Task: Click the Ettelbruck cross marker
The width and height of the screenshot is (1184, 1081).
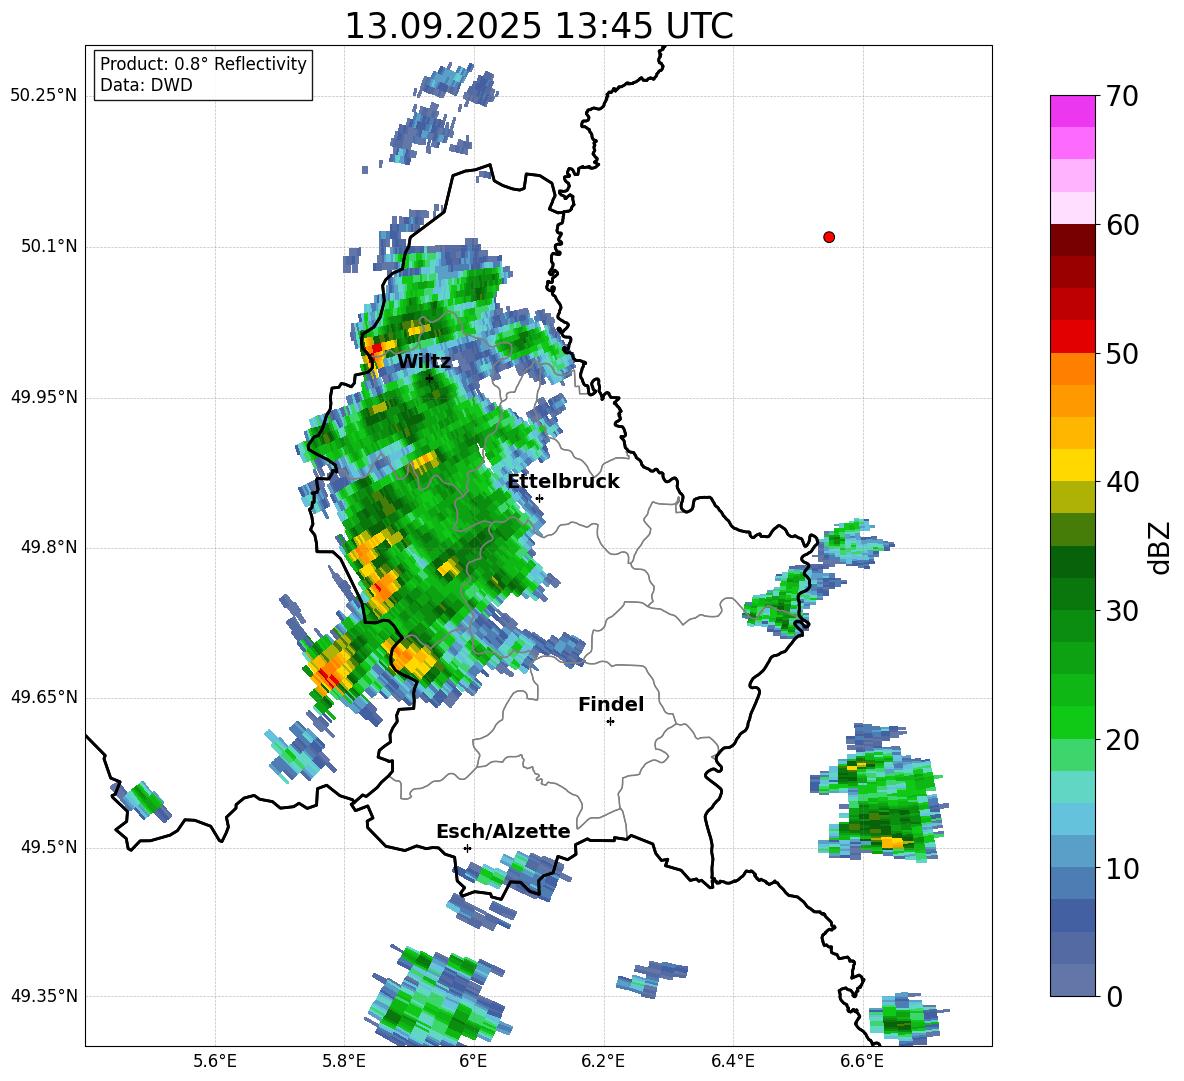Action: click(539, 498)
